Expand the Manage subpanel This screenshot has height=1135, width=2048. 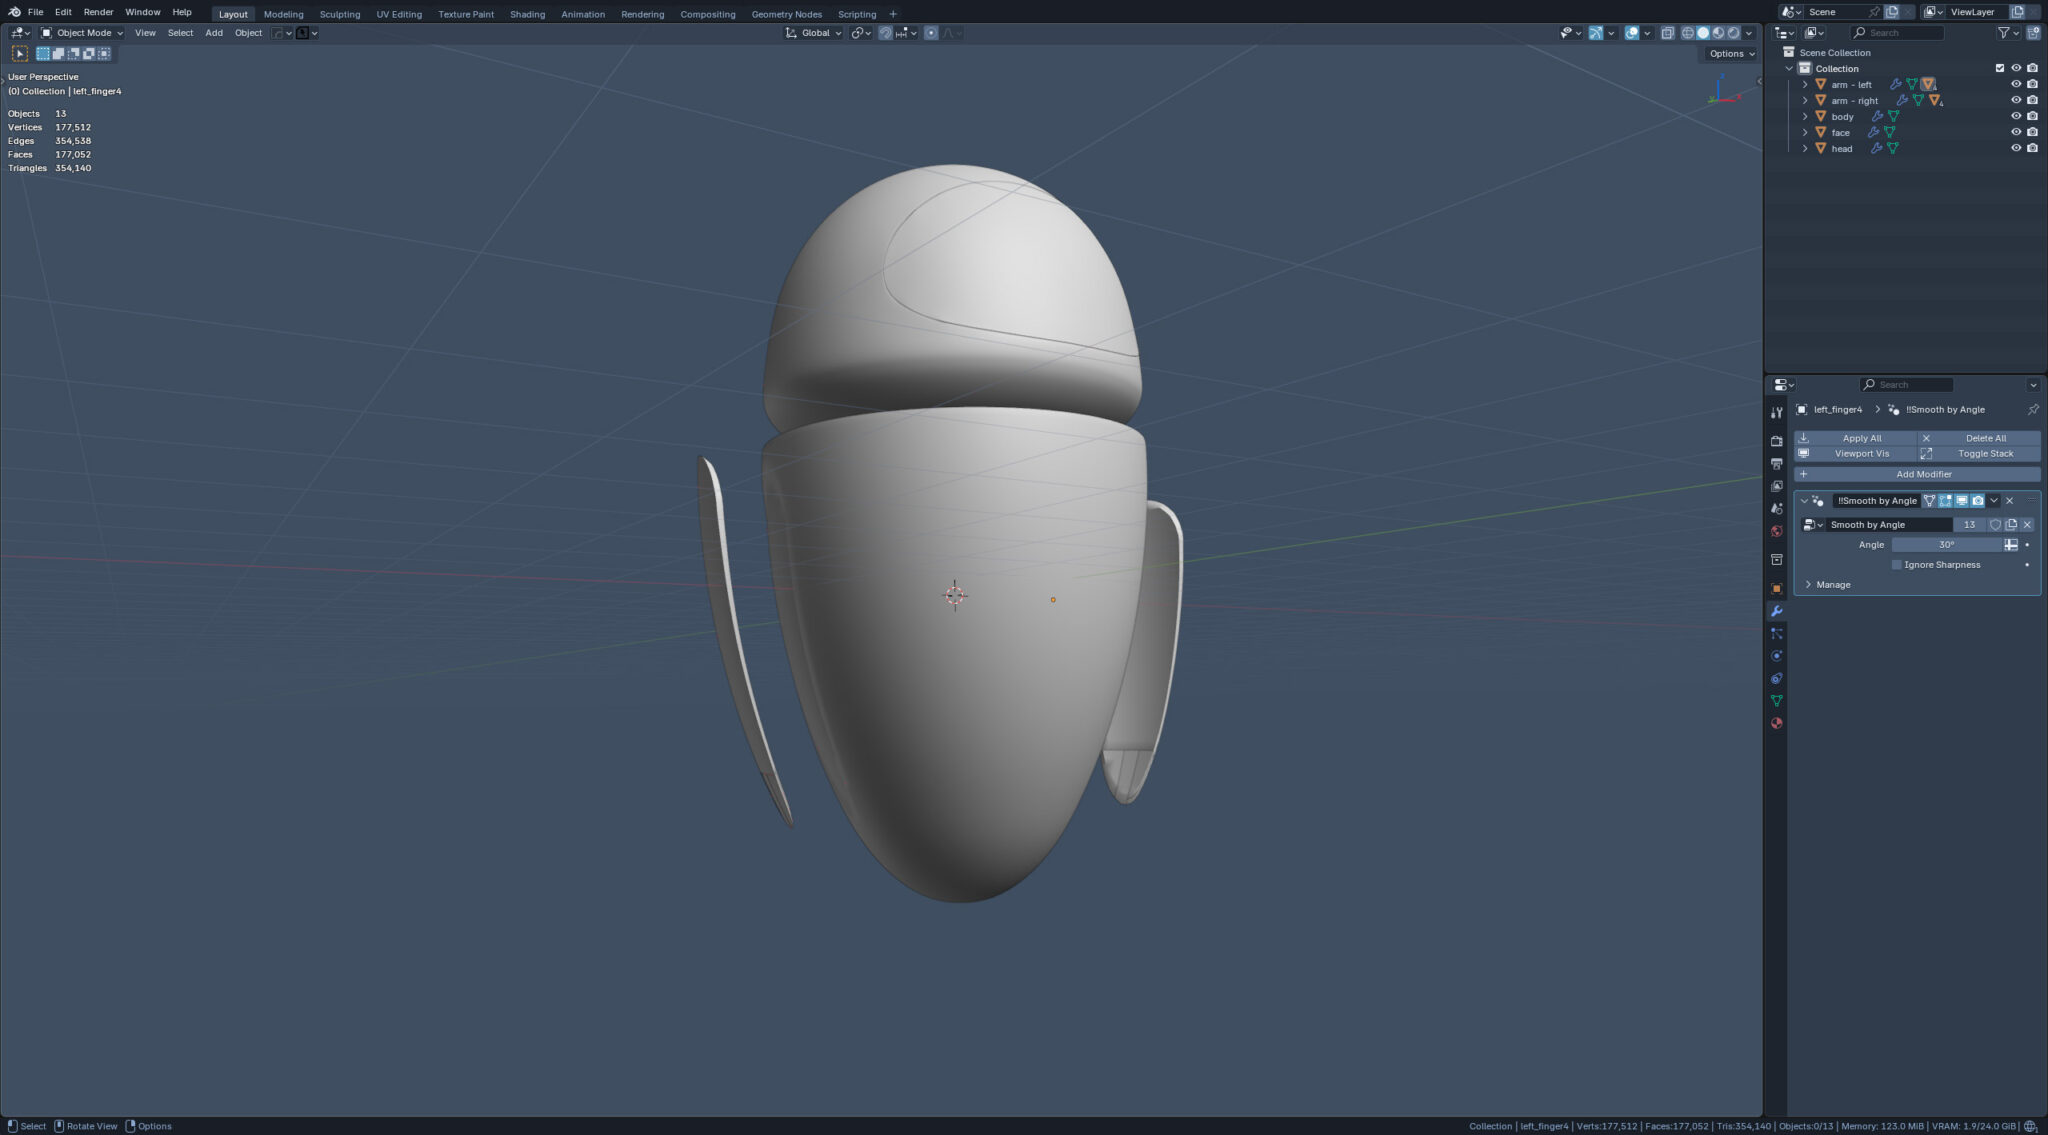pyautogui.click(x=1832, y=585)
